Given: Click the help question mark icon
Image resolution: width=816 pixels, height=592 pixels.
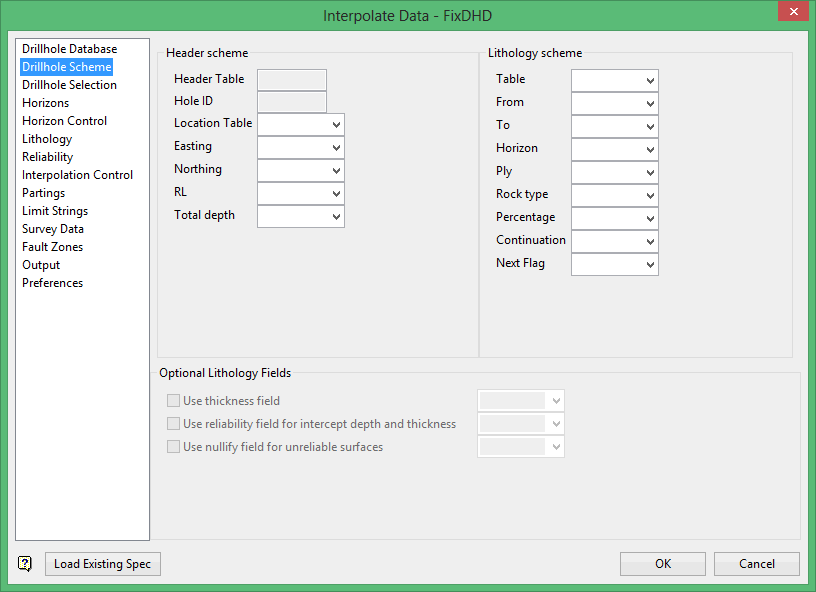Looking at the screenshot, I should pyautogui.click(x=25, y=564).
